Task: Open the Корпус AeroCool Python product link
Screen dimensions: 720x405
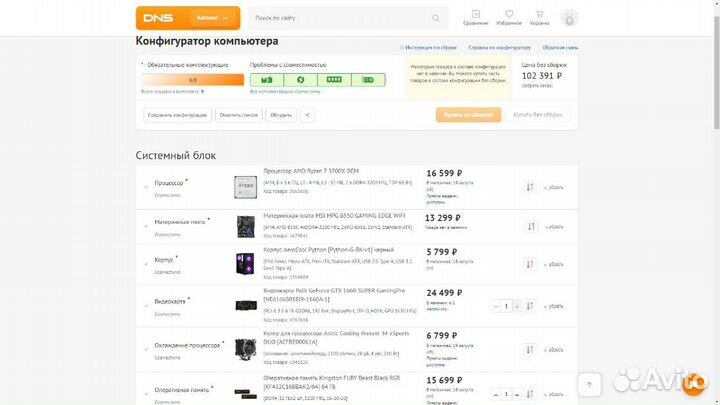Action: (328, 250)
